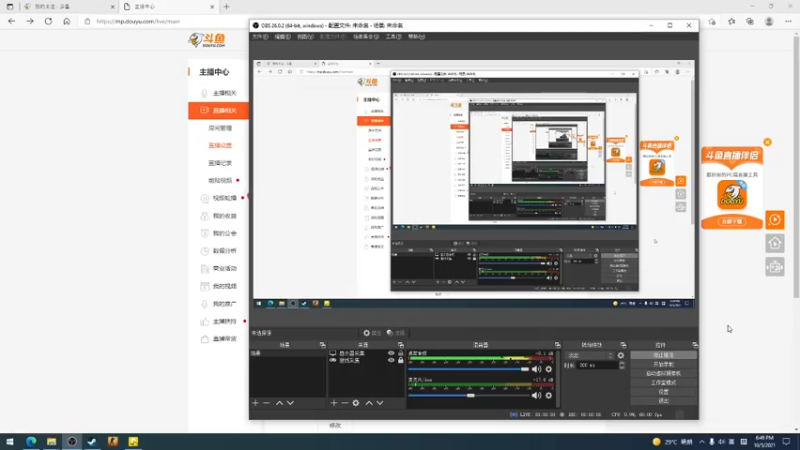Open OBS 编辑(E) menu
The height and width of the screenshot is (450, 800).
click(x=283, y=37)
